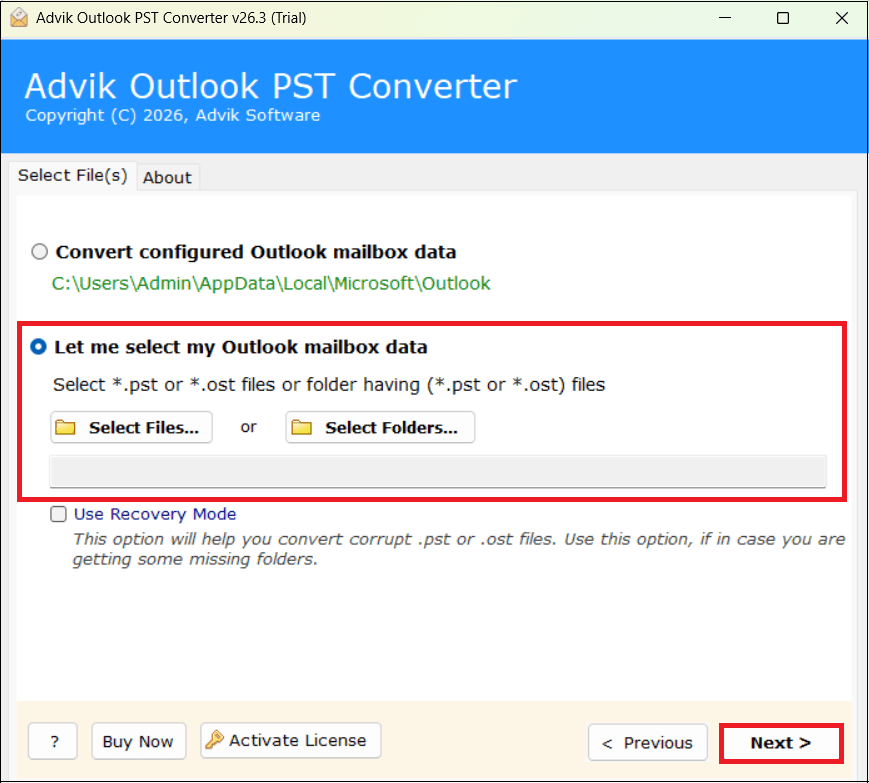Maximize the Advik converter window
Viewport: 869px width, 783px height.
coord(783,18)
